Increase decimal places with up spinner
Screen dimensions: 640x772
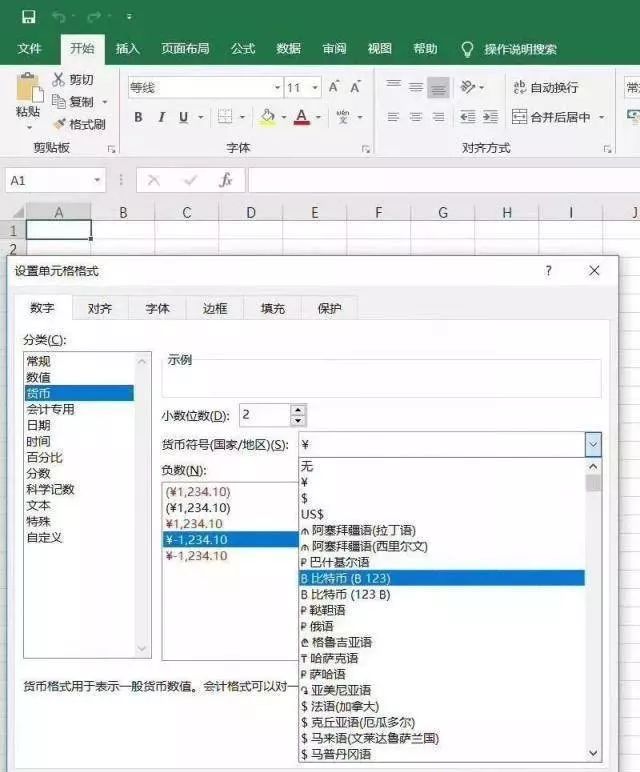pos(298,410)
